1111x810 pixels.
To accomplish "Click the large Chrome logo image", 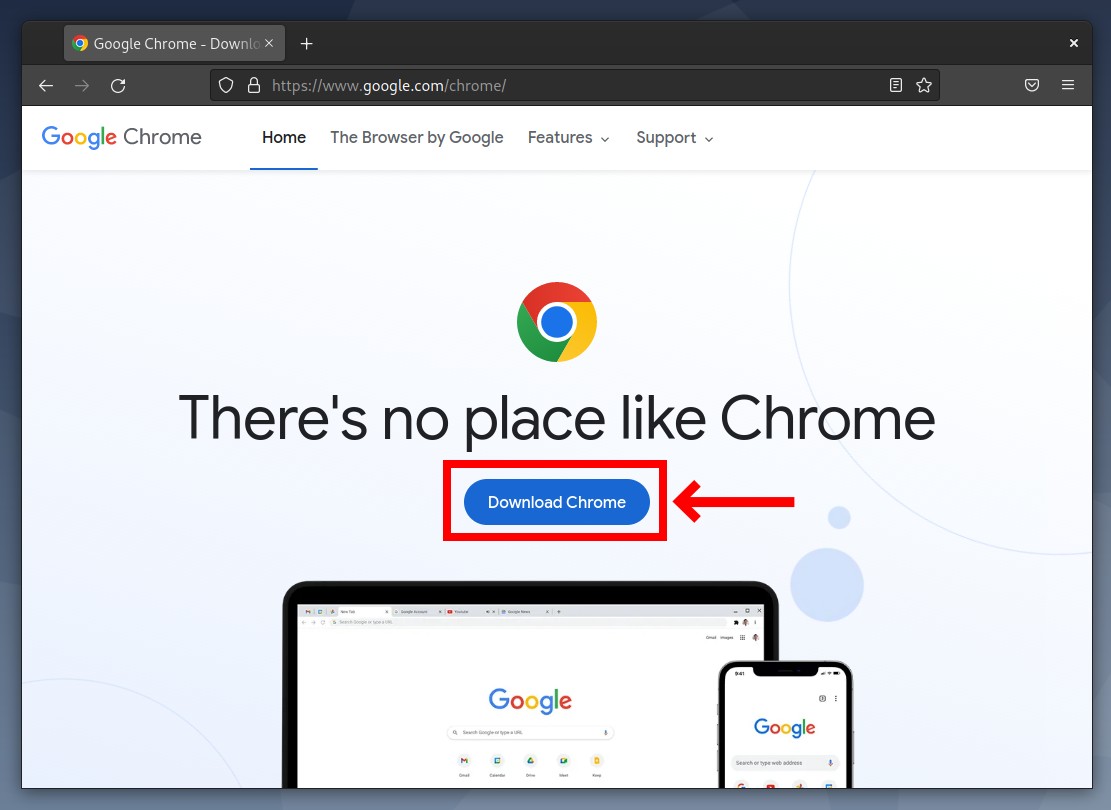I will [x=557, y=322].
